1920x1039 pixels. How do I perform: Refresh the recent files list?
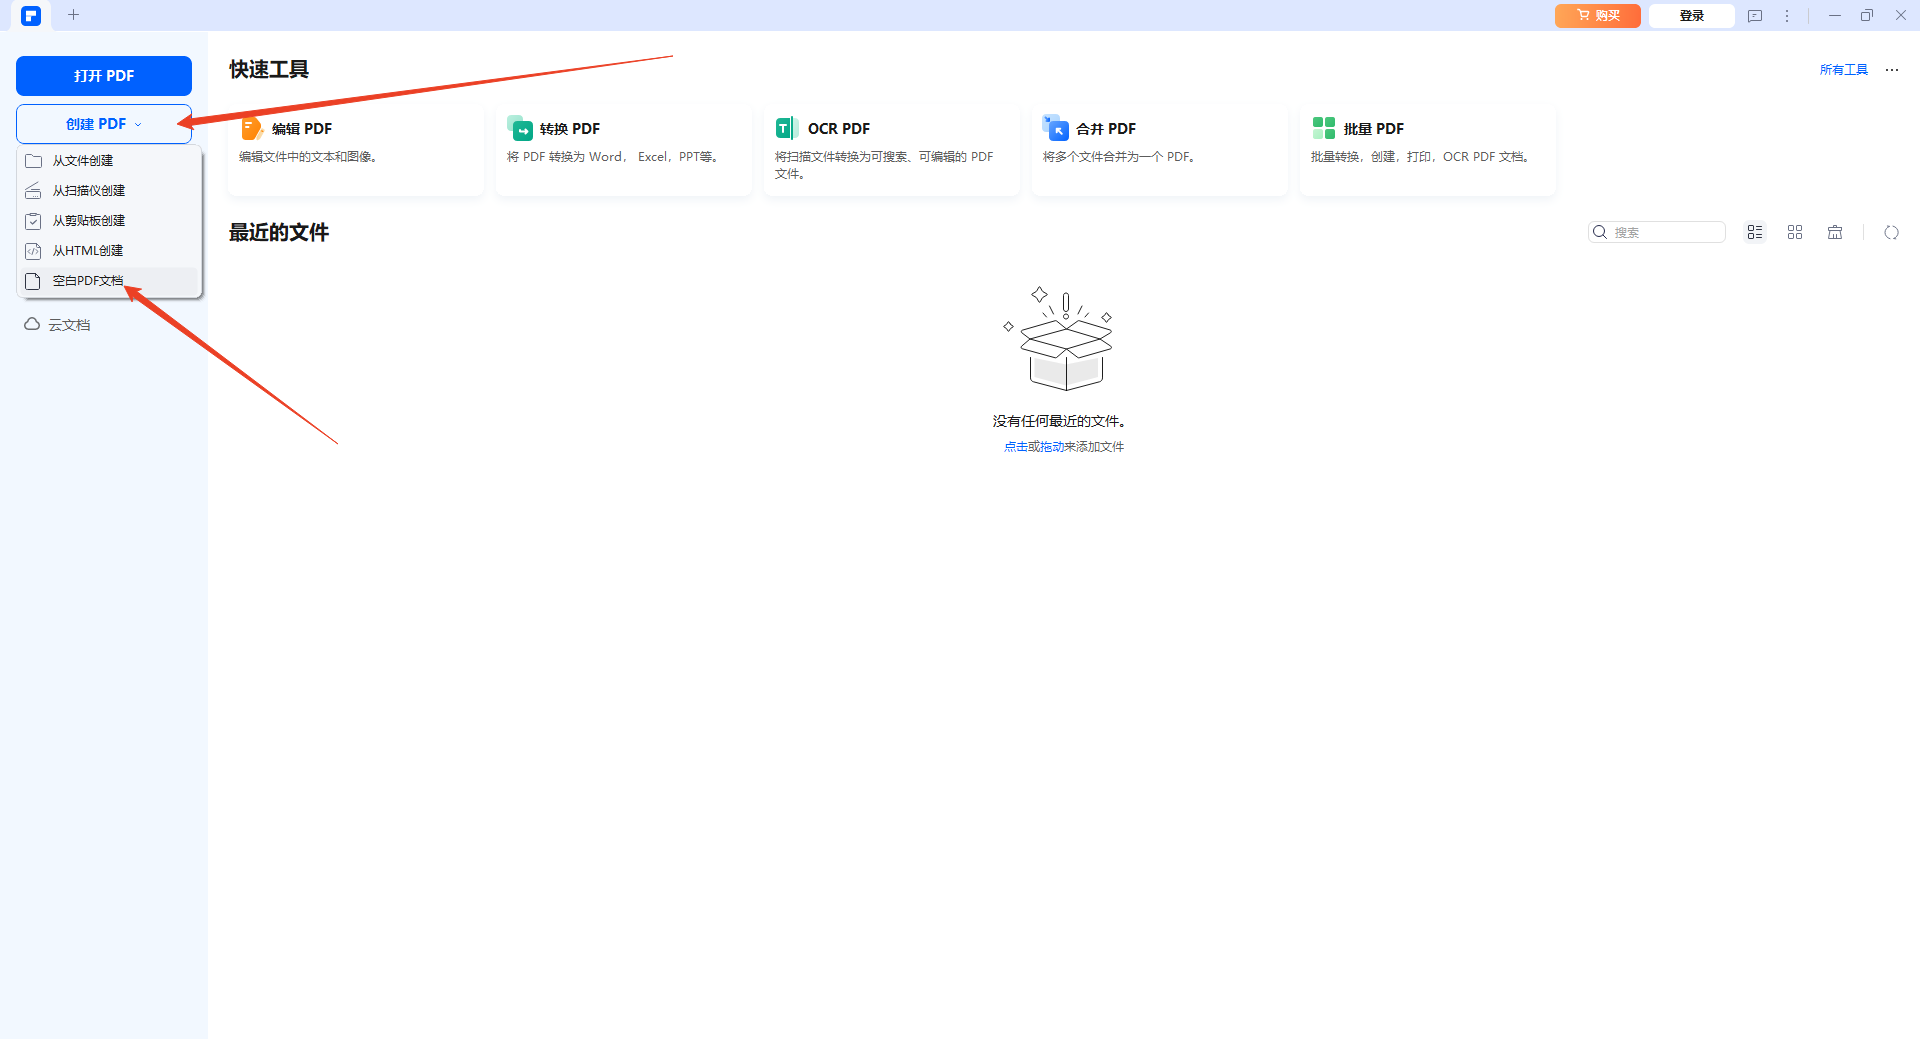click(1891, 232)
